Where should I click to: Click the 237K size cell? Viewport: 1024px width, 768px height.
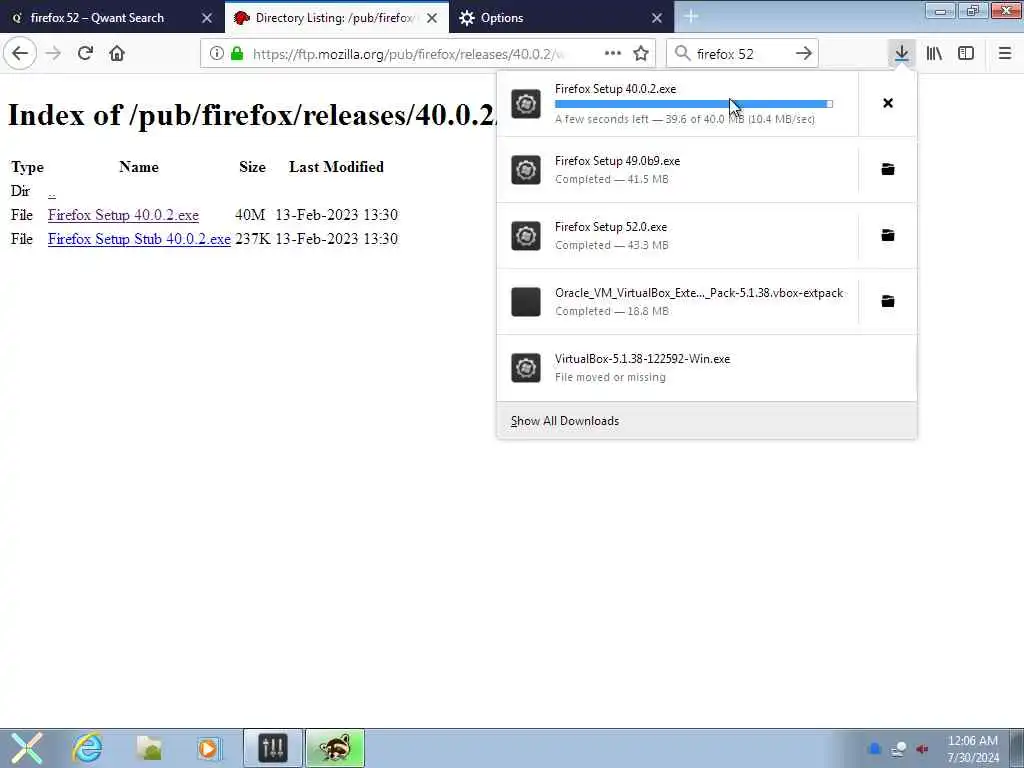click(253, 239)
